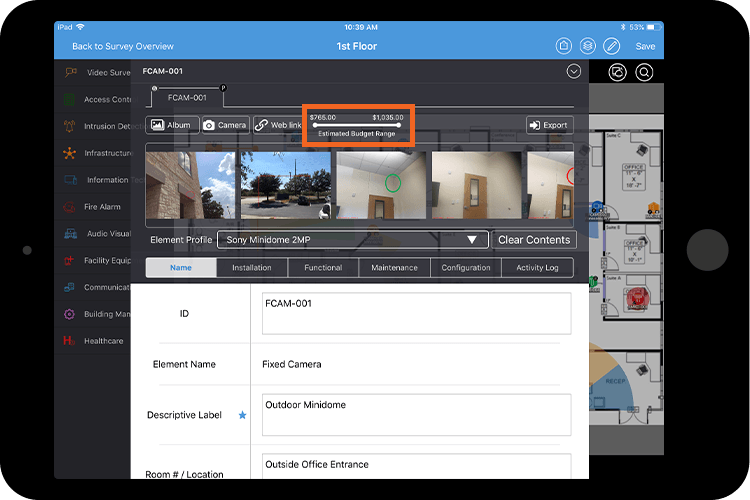Open Information Technology sidebar icon
Image resolution: width=750 pixels, height=500 pixels.
pyautogui.click(x=71, y=180)
